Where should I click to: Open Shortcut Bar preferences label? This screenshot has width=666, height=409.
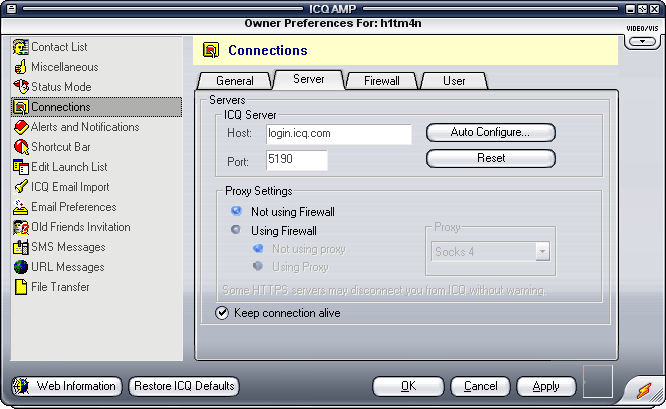click(x=61, y=147)
